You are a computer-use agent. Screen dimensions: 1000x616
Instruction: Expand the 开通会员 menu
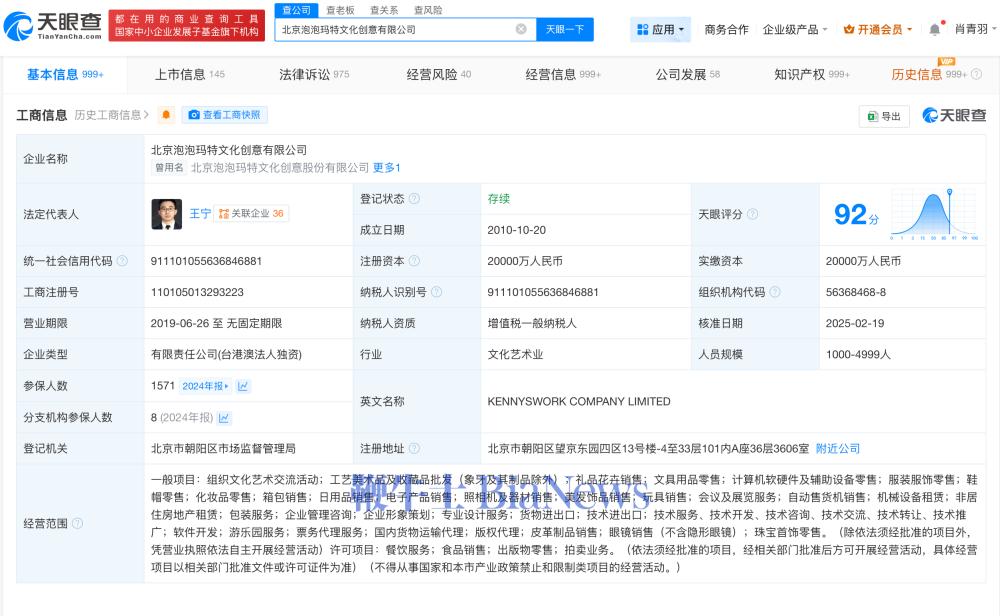[x=878, y=29]
